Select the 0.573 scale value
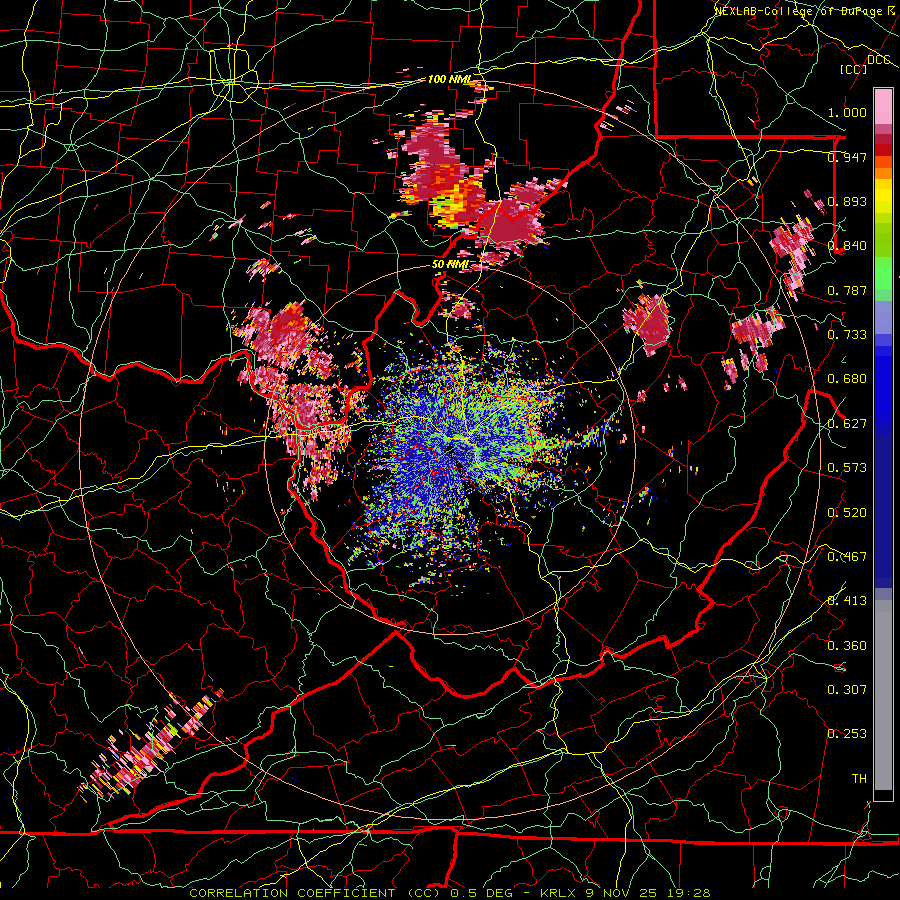The width and height of the screenshot is (900, 900). tap(847, 468)
